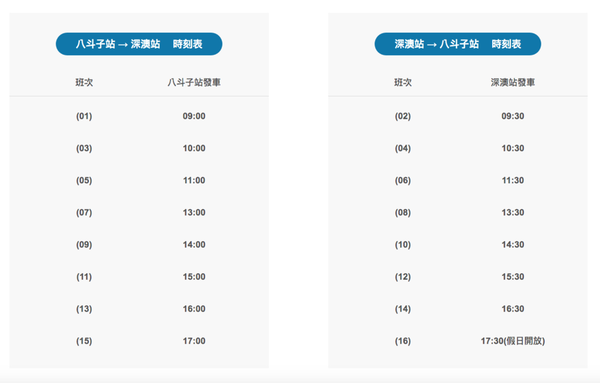Select the 09:30 departure time
The image size is (600, 383).
[x=513, y=116]
